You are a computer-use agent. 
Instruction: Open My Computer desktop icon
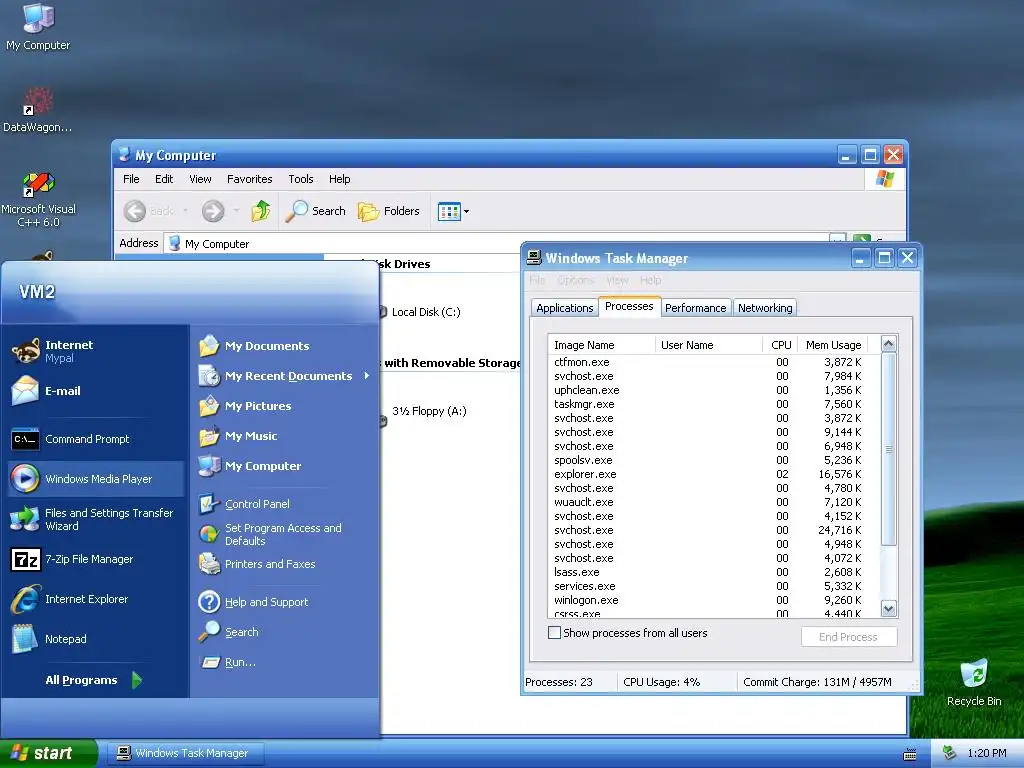click(38, 27)
